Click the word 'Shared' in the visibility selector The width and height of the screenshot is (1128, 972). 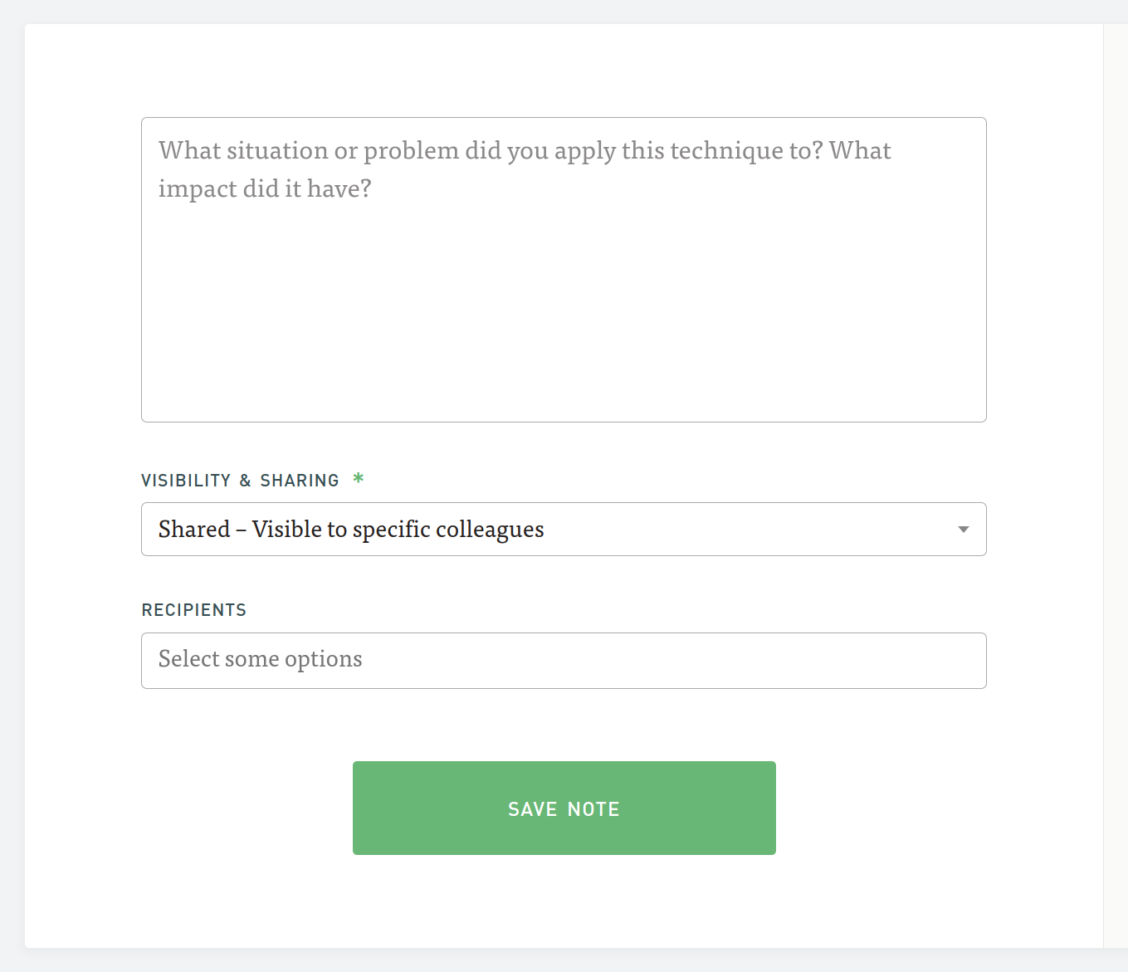pyautogui.click(x=194, y=529)
